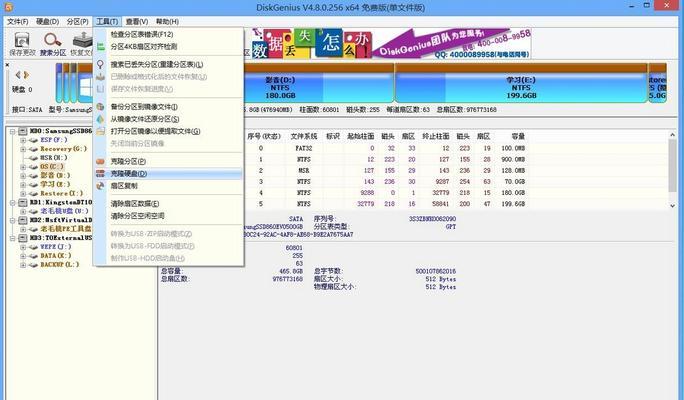Select the 老毛桃U盘 (U:) tree item
Screen dimensions: 684x400
[65, 211]
